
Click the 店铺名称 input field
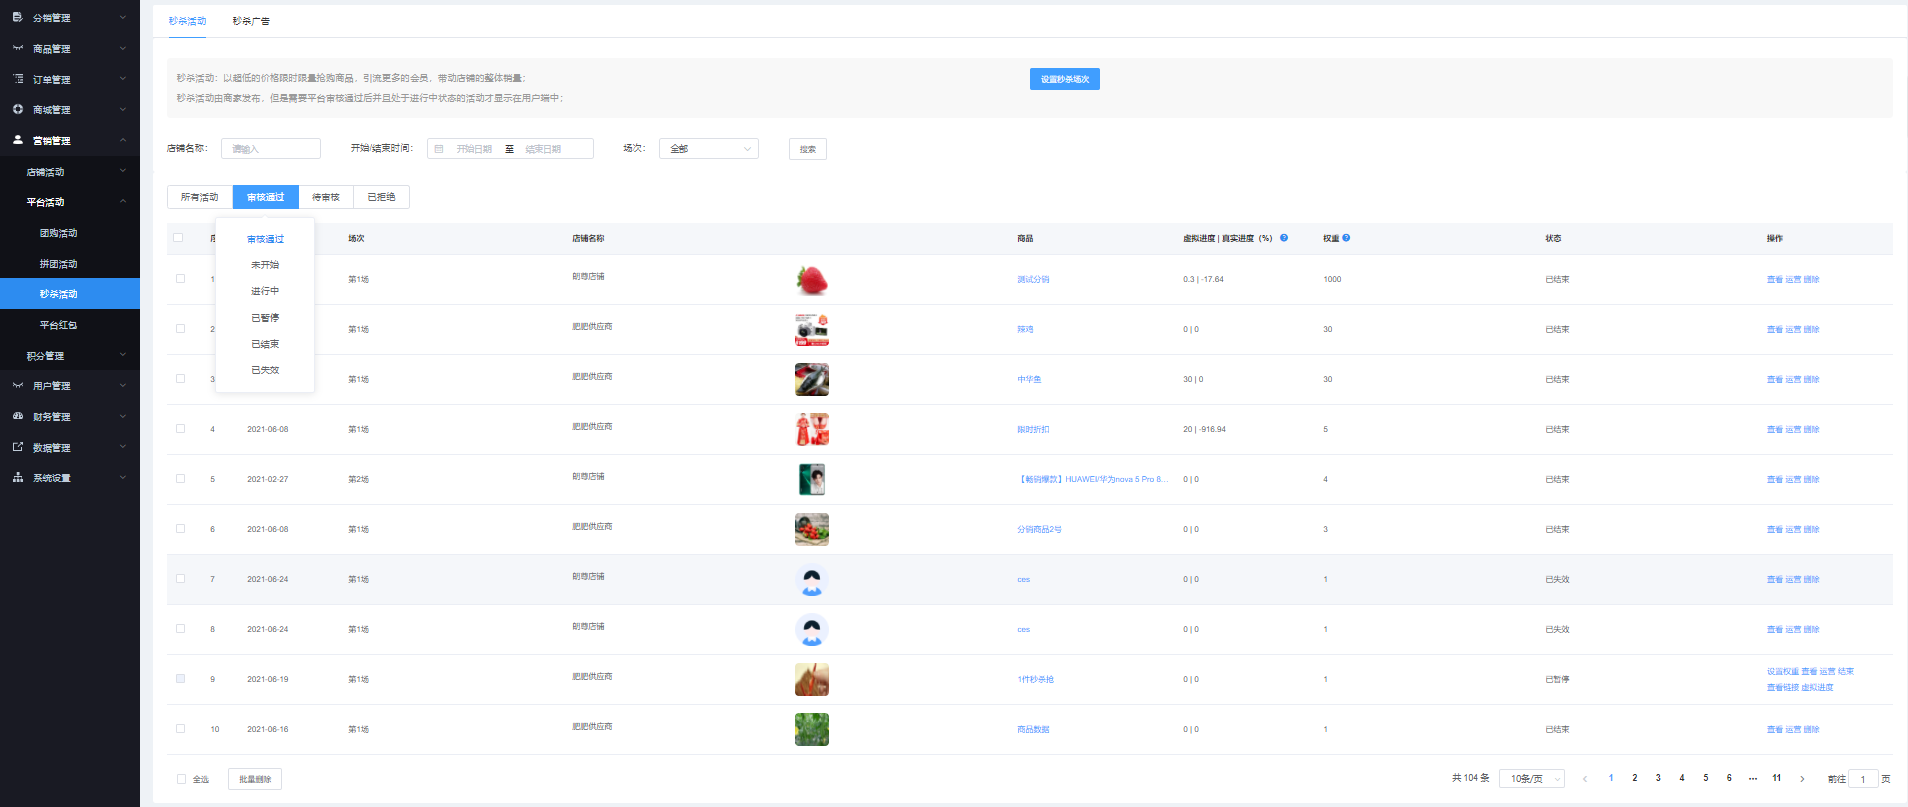271,149
